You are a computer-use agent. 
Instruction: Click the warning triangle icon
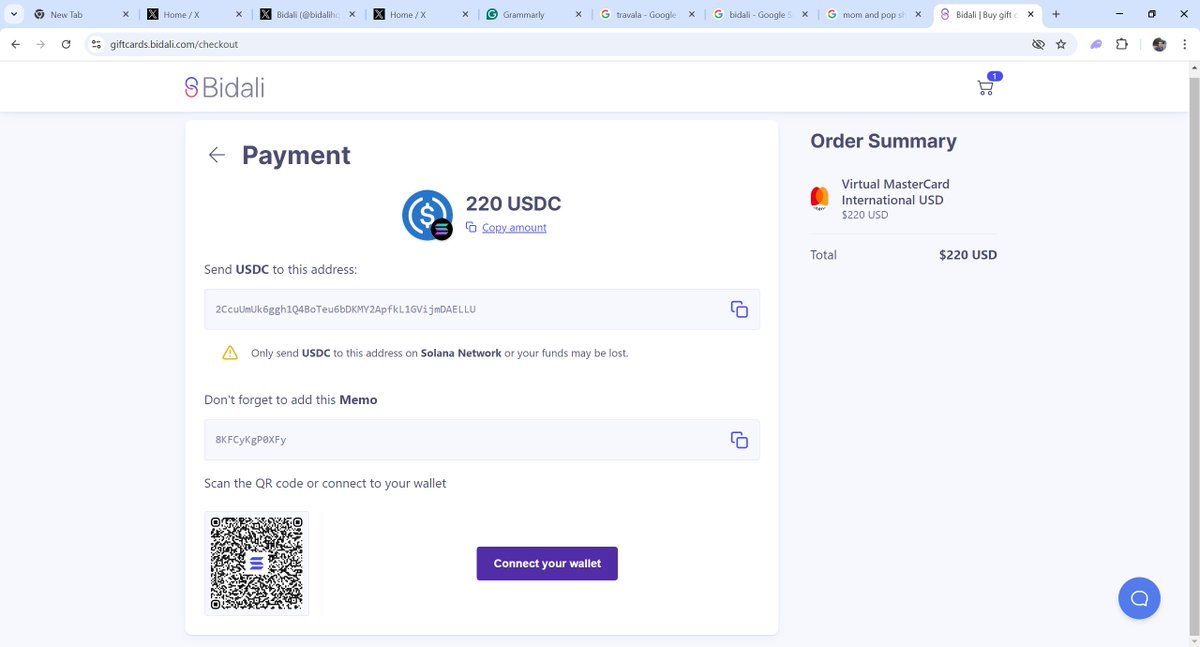(230, 352)
